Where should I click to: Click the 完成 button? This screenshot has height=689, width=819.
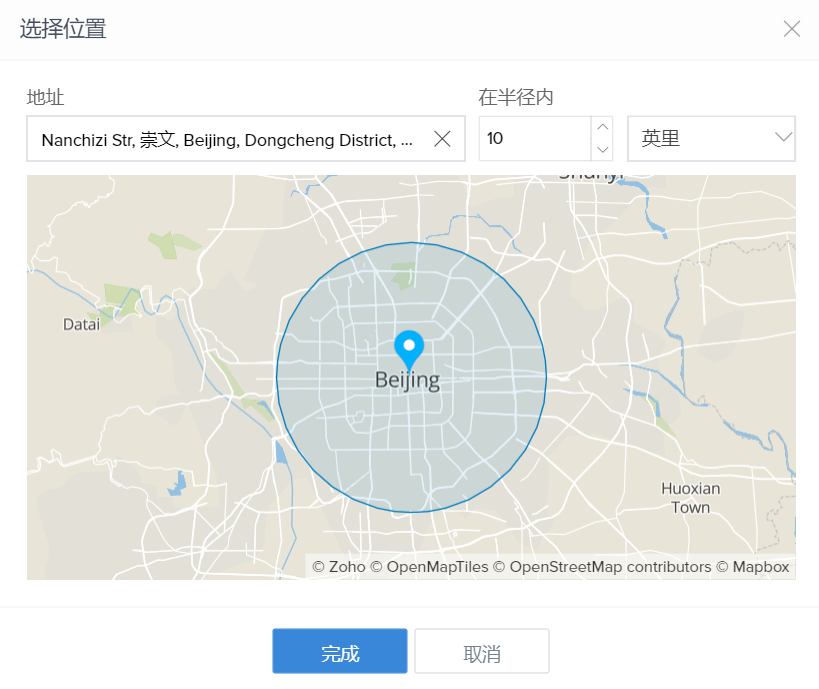click(x=340, y=651)
